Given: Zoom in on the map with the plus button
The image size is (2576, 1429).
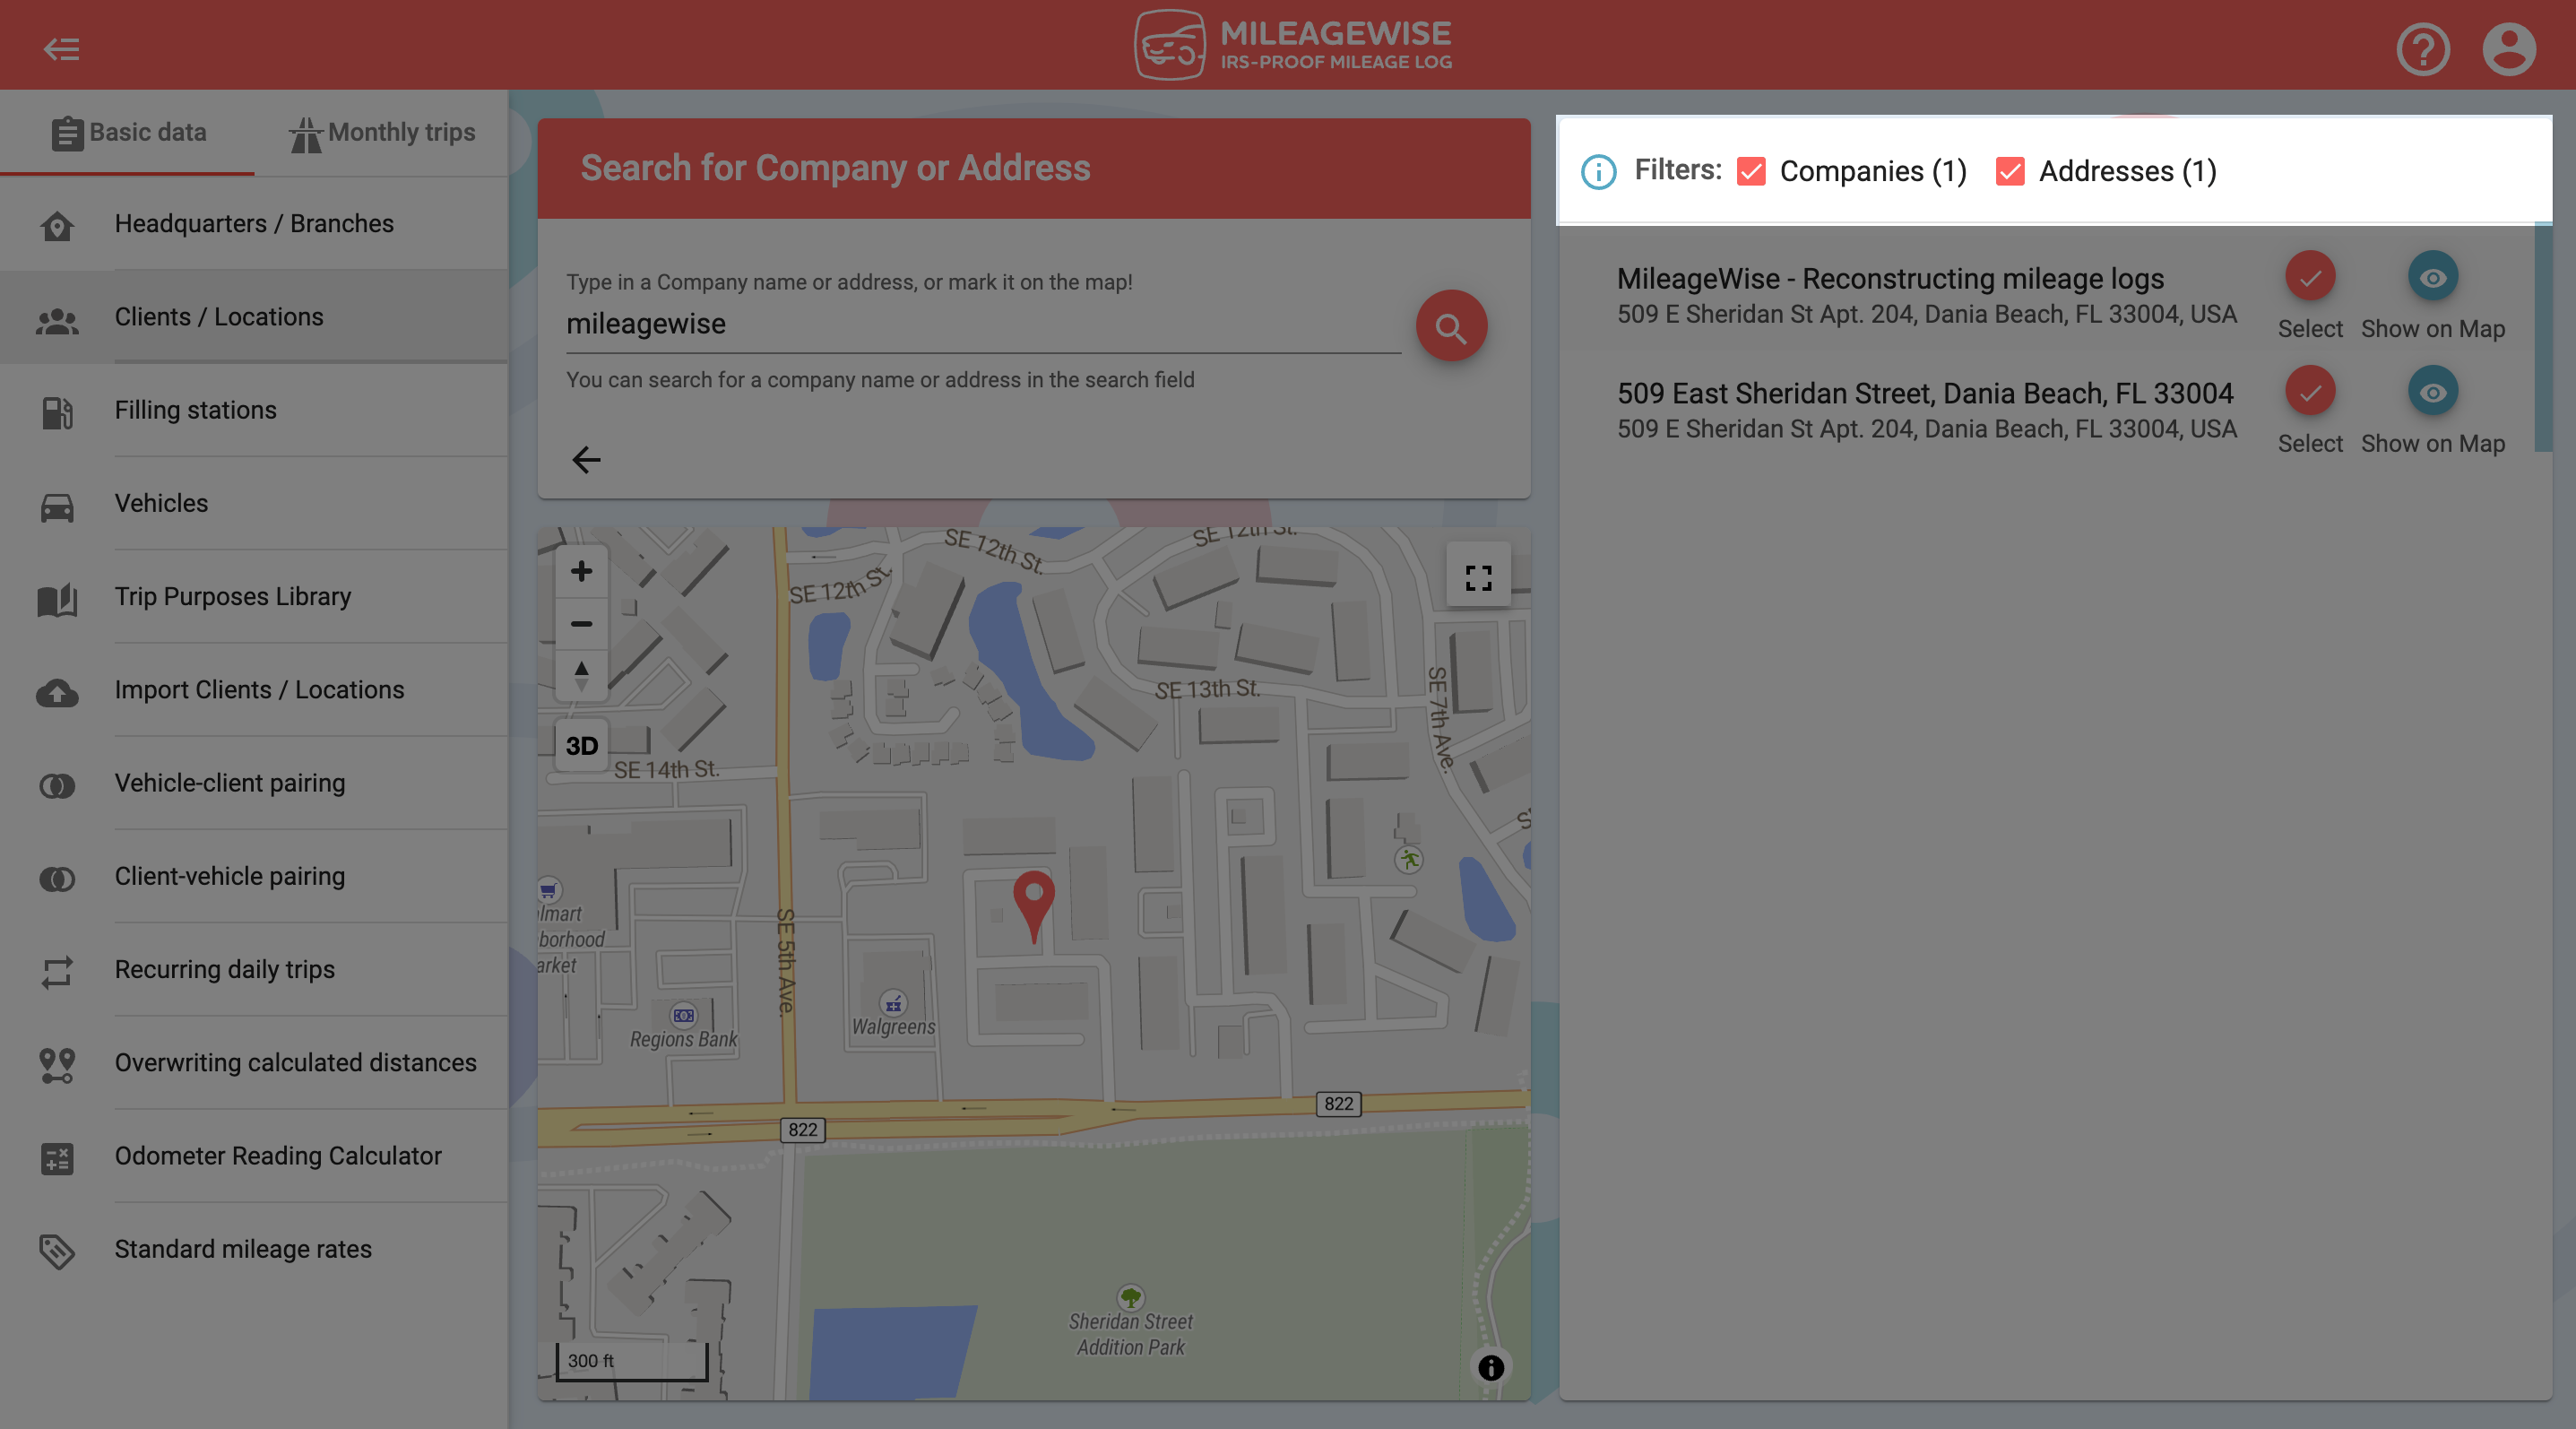Looking at the screenshot, I should [581, 571].
